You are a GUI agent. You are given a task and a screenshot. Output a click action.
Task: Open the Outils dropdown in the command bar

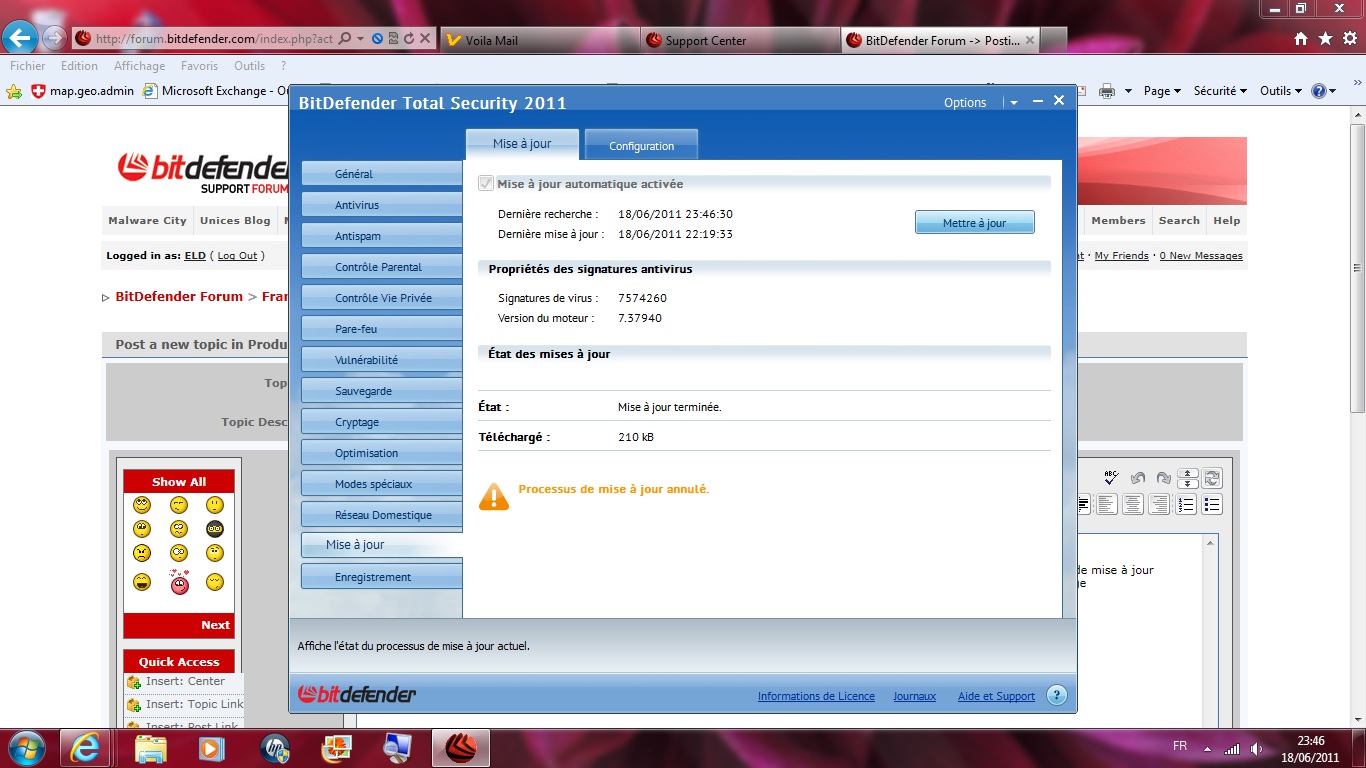coord(1281,91)
